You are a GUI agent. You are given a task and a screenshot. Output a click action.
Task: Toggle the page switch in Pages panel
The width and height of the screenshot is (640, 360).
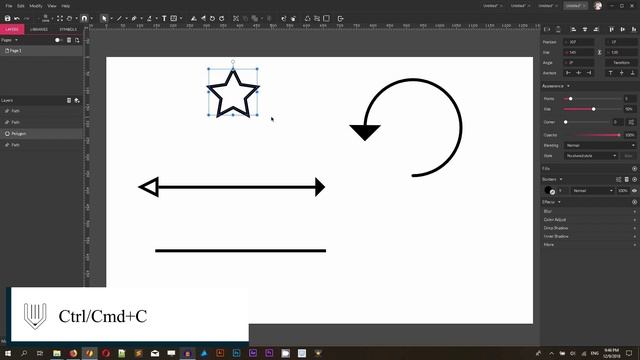pyautogui.click(x=58, y=40)
